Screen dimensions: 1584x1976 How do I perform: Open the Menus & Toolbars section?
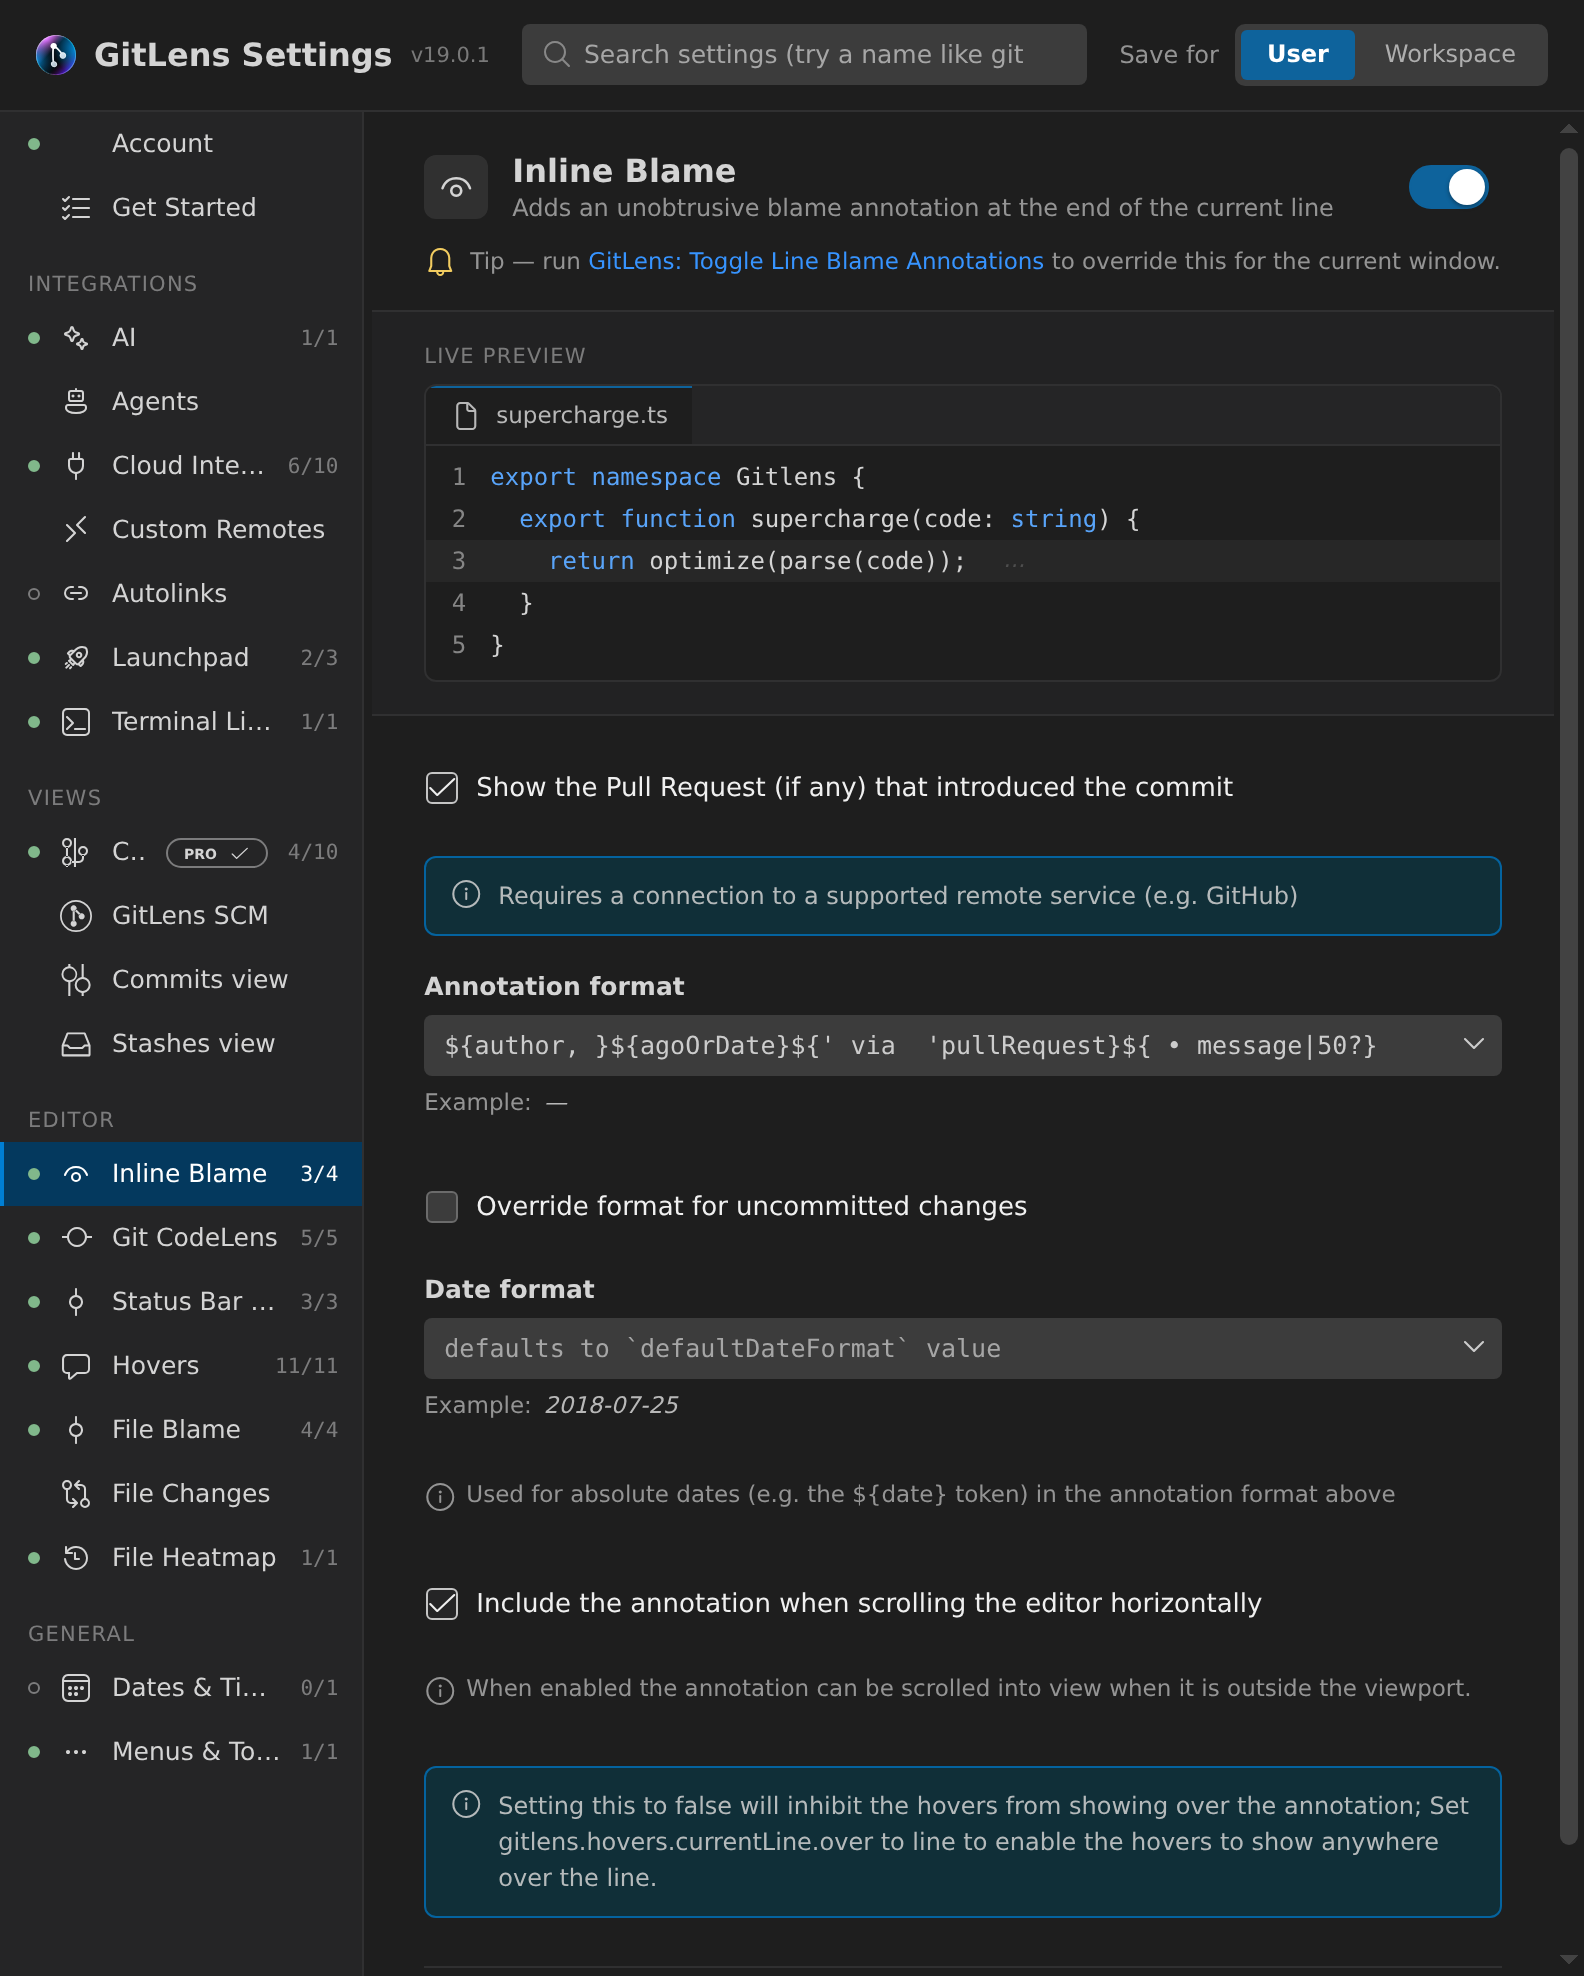click(181, 1752)
